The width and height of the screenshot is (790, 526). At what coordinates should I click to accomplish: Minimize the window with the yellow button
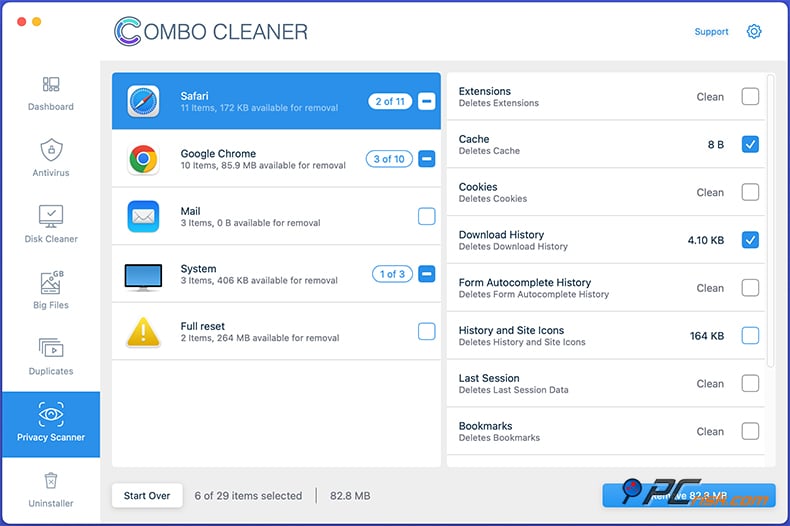tap(37, 21)
